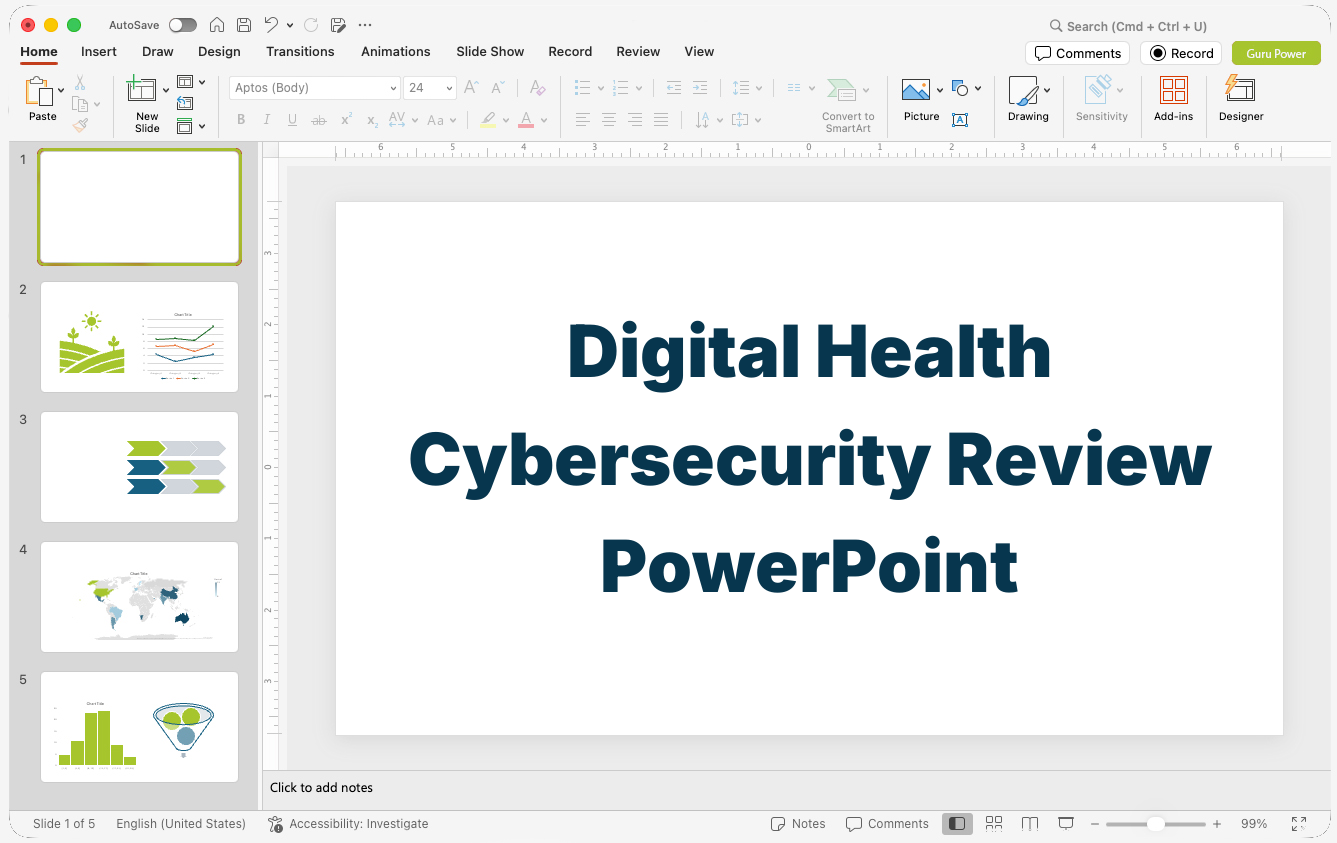Increase font size with large A
The height and width of the screenshot is (843, 1337).
pyautogui.click(x=472, y=88)
